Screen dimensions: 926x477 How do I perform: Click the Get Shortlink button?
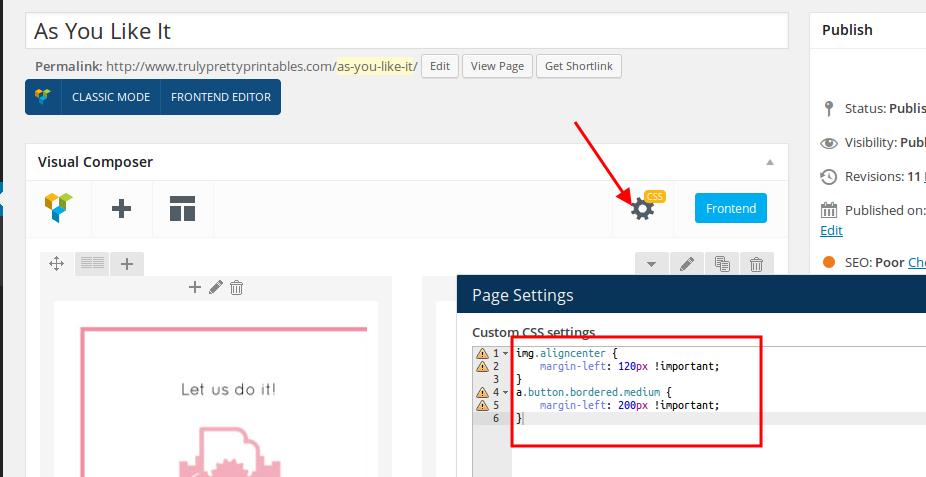[x=579, y=66]
